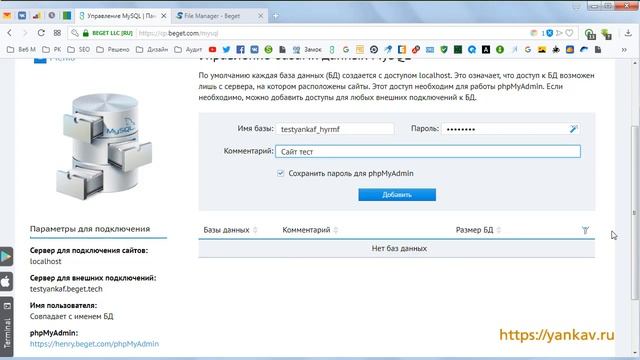Open the Twitter bookmark icon

226,49
